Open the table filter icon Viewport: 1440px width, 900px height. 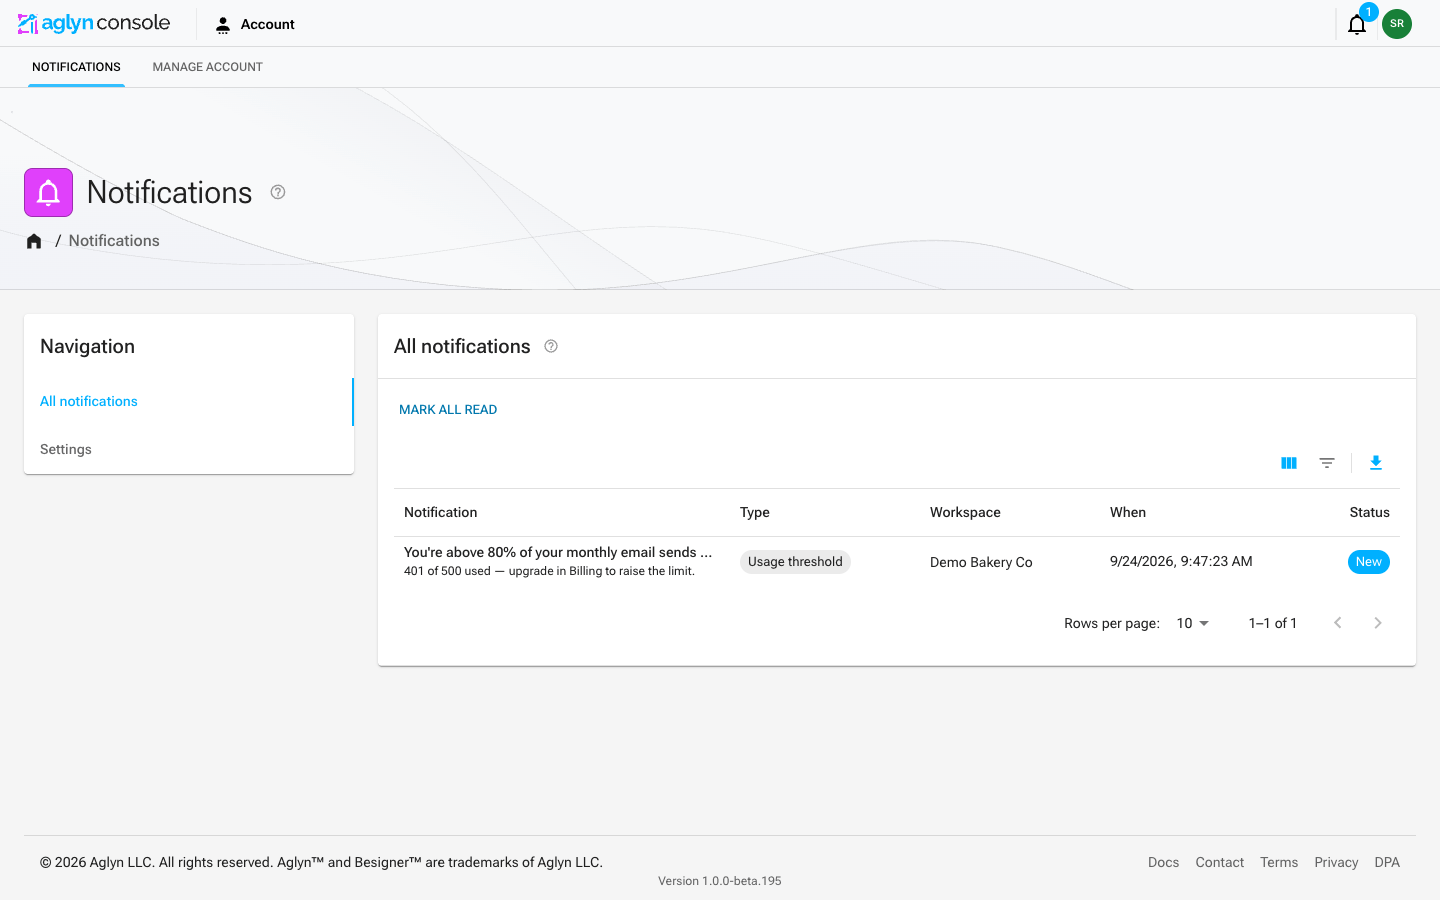(x=1327, y=463)
